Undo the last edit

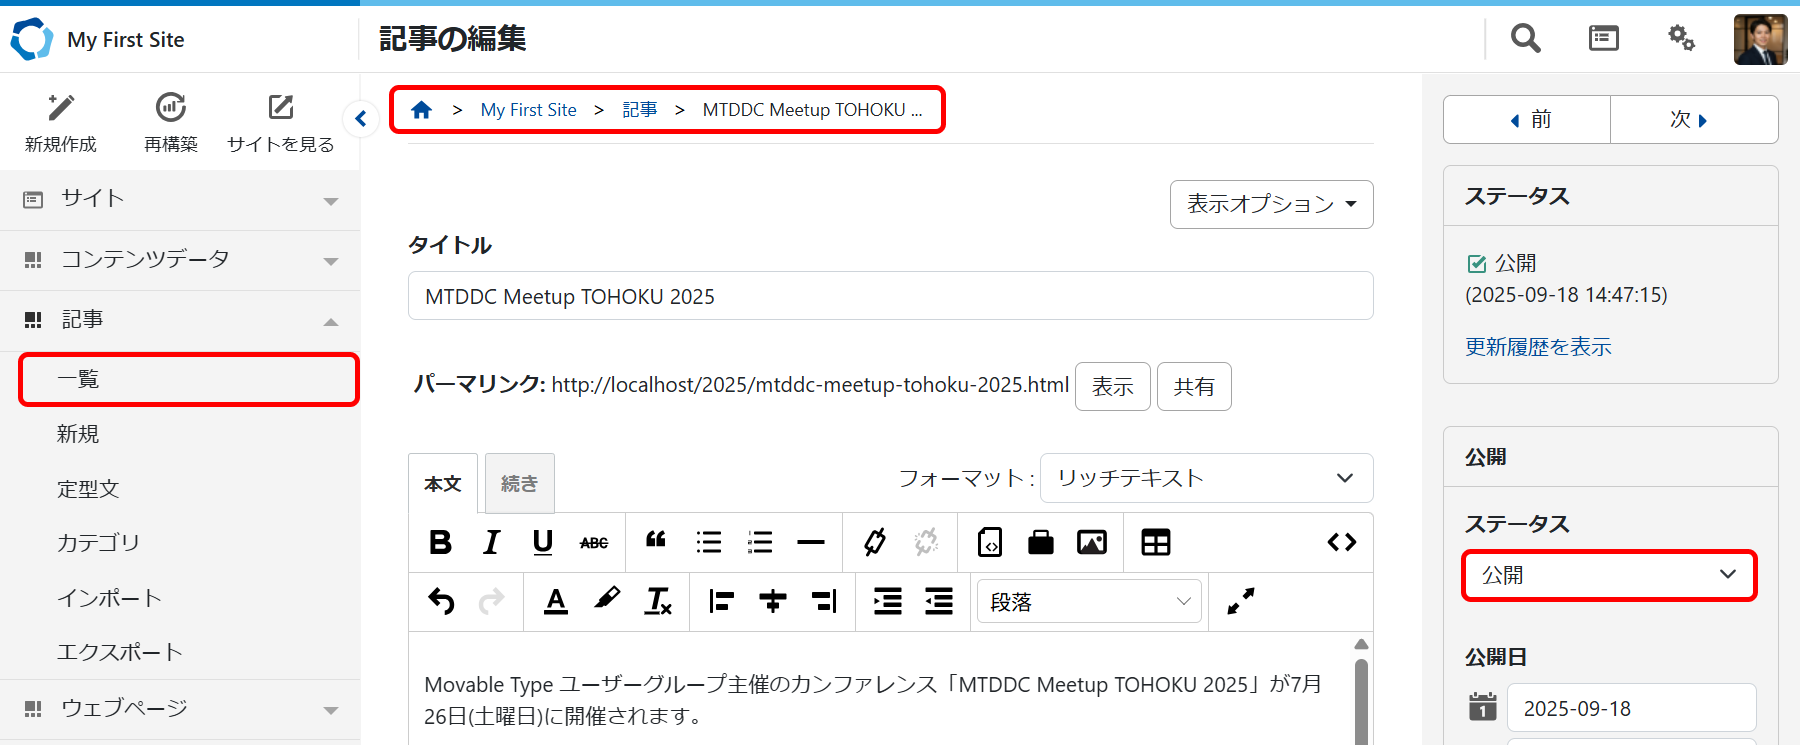[441, 601]
